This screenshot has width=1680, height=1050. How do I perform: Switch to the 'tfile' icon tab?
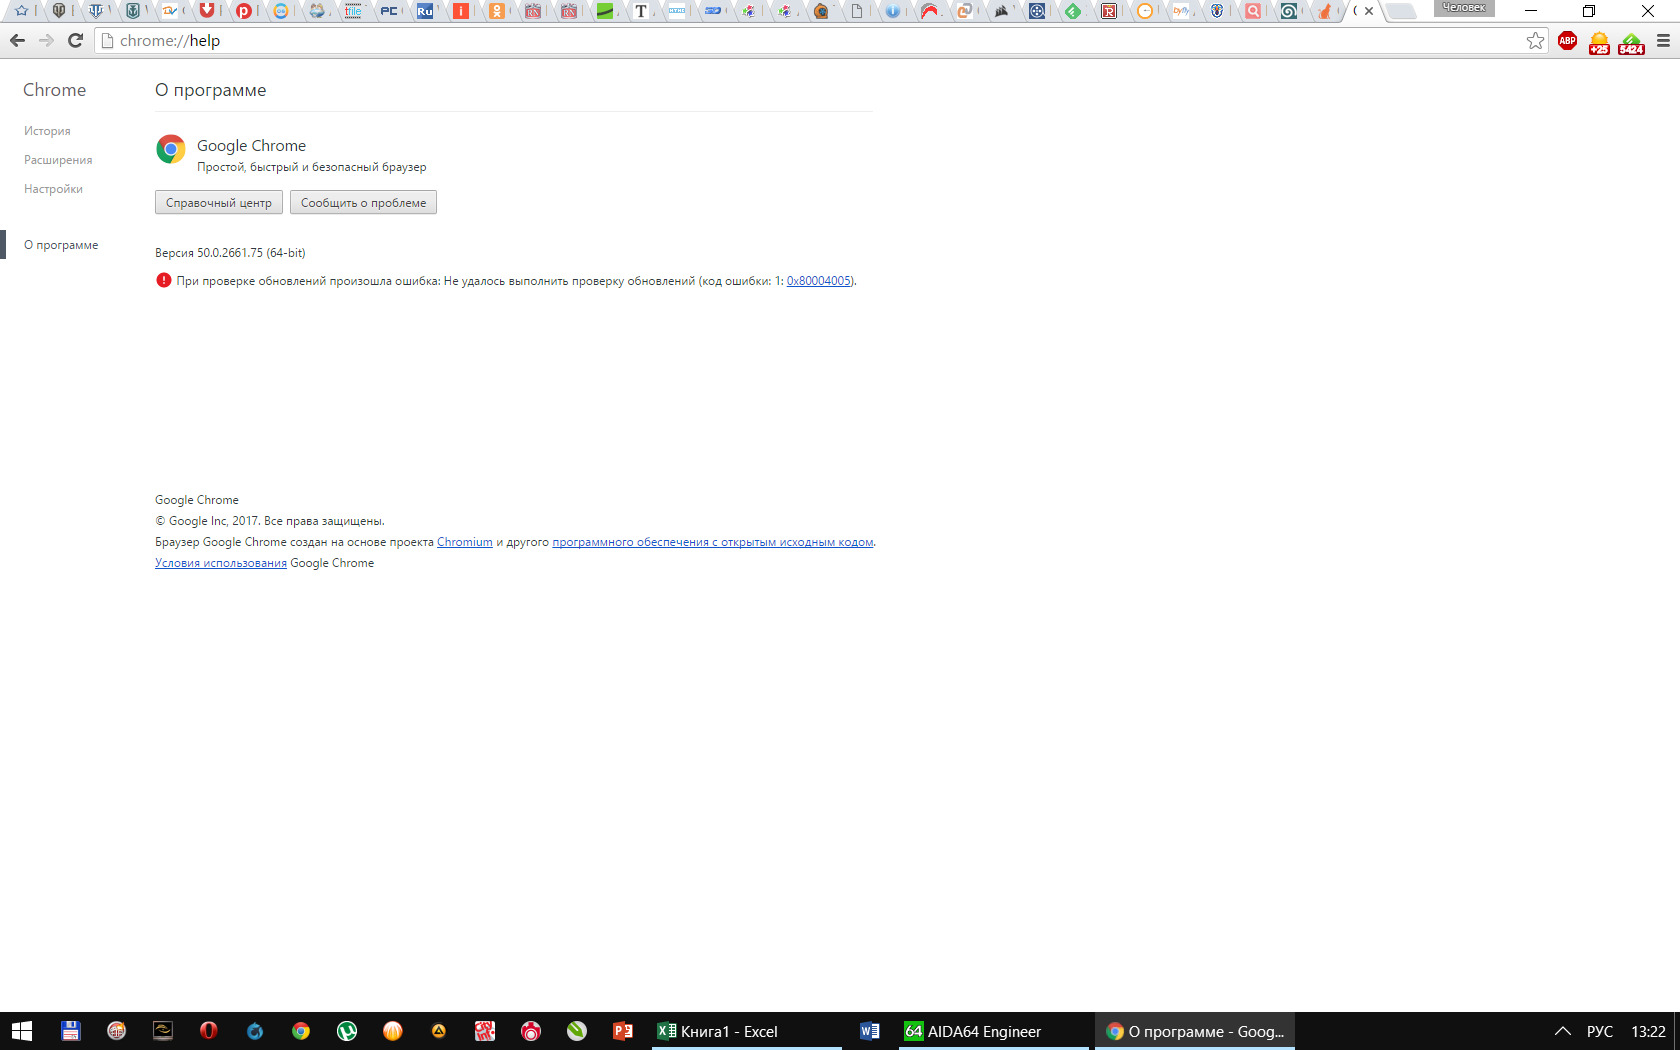[x=353, y=11]
